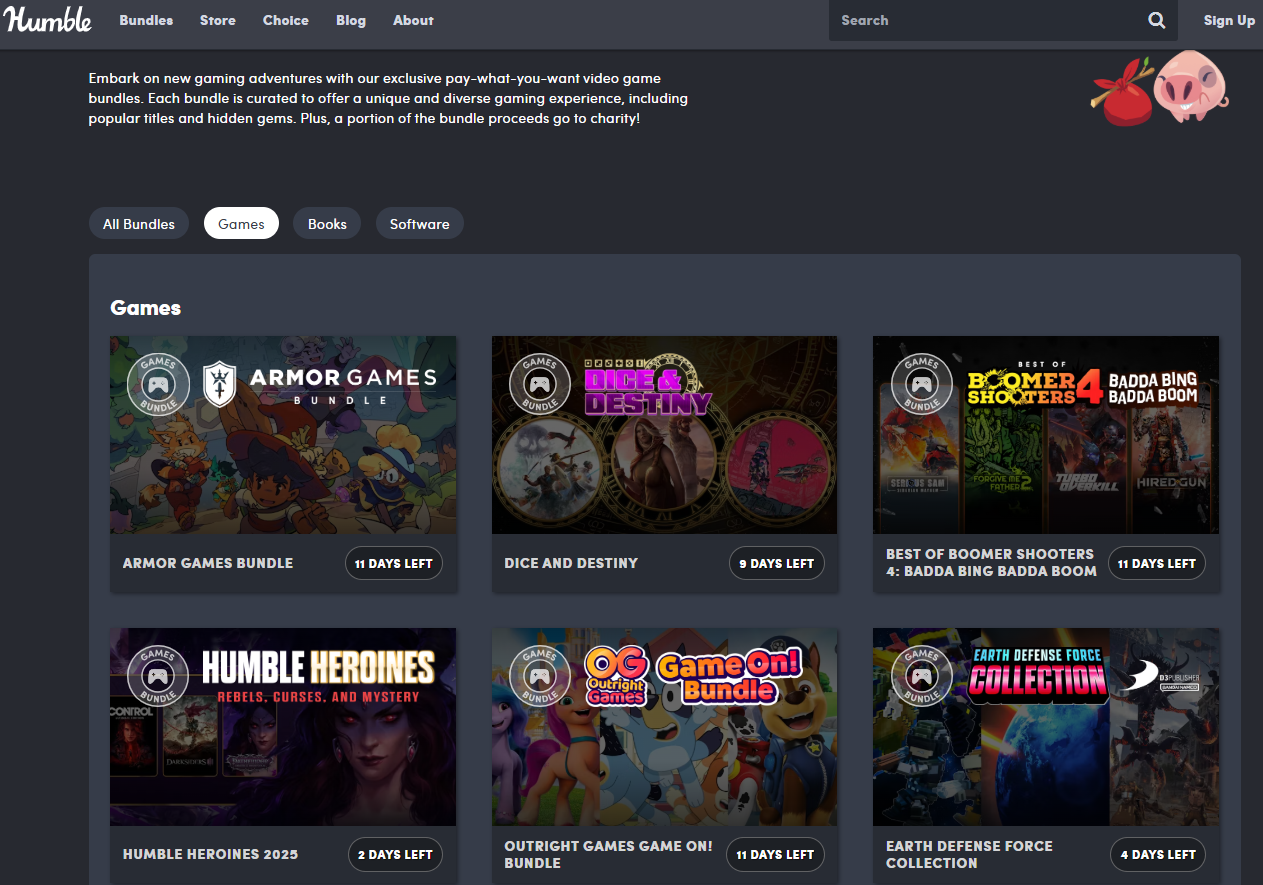The image size is (1263, 885).
Task: Open the Armor Games Bundle thumbnail
Action: pos(283,435)
